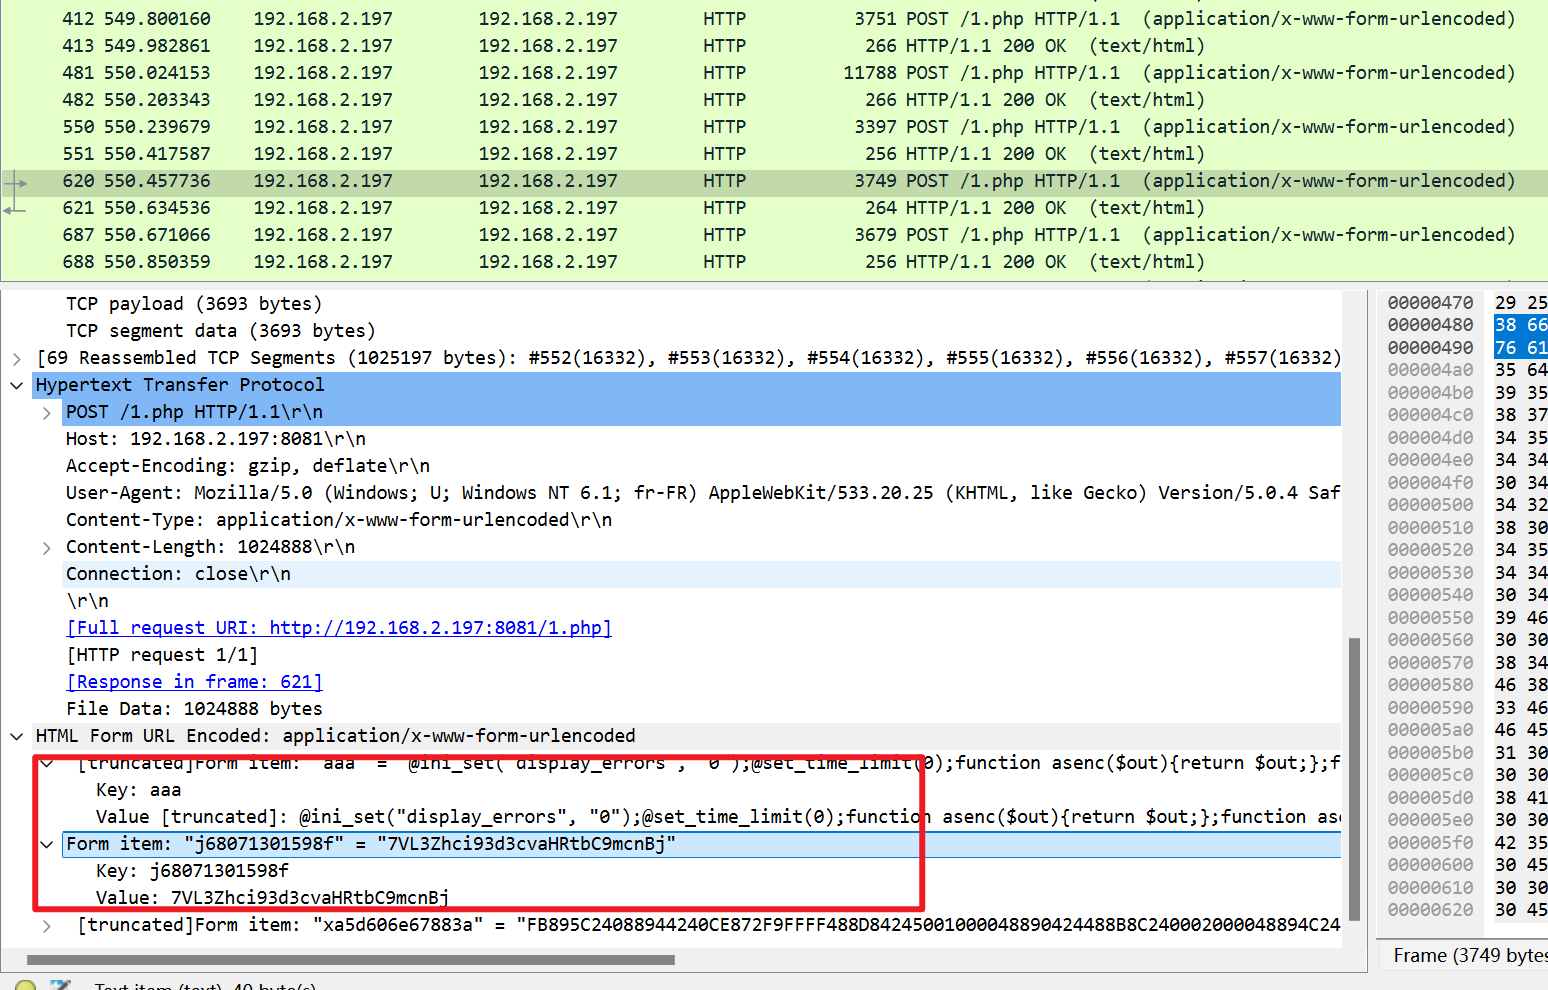Click hex offset 00000620 row
This screenshot has width=1548, height=990.
pos(1430,910)
